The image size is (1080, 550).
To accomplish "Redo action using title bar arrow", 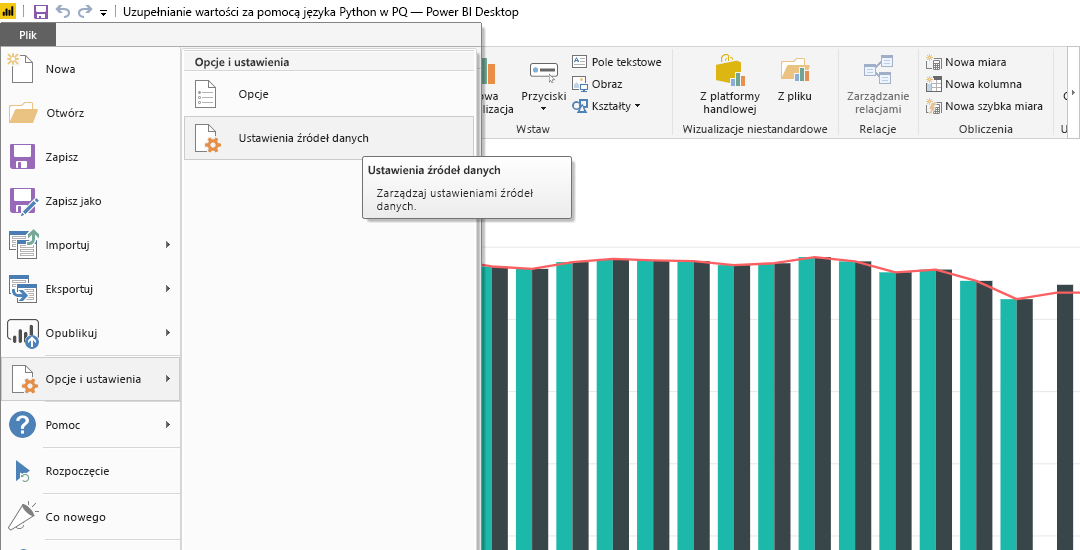I will [85, 12].
